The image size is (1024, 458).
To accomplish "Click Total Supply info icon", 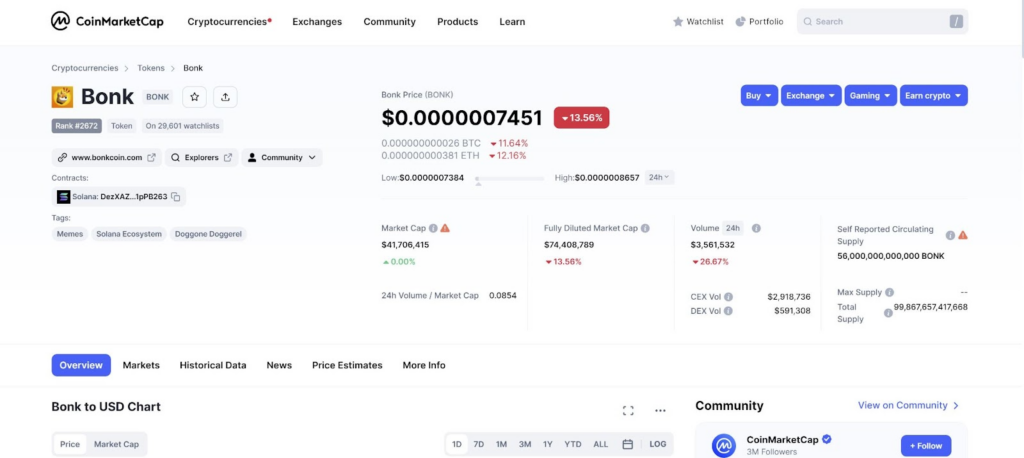I will 888,313.
